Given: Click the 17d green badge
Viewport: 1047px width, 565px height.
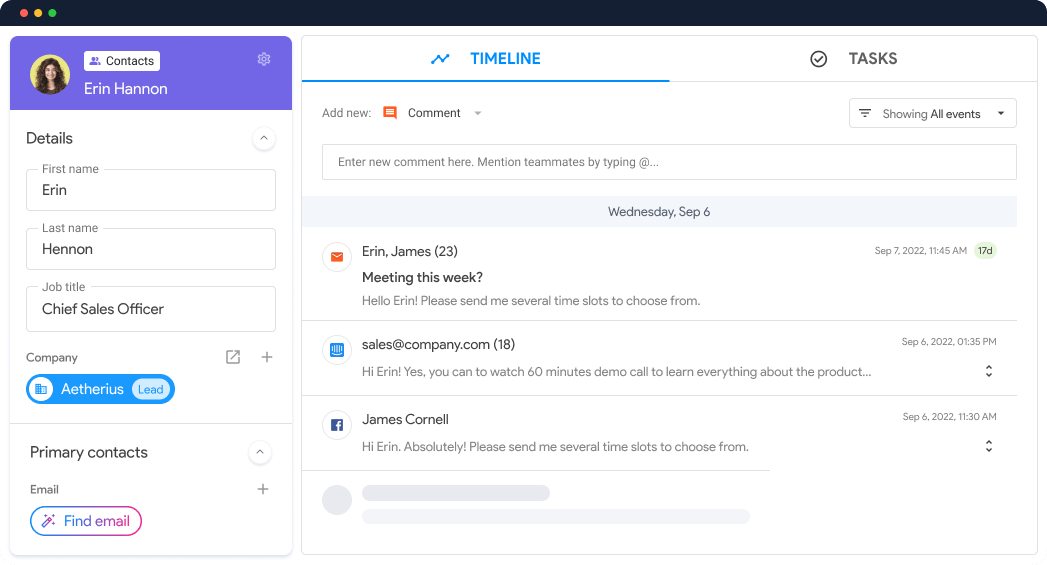Looking at the screenshot, I should pyautogui.click(x=985, y=251).
